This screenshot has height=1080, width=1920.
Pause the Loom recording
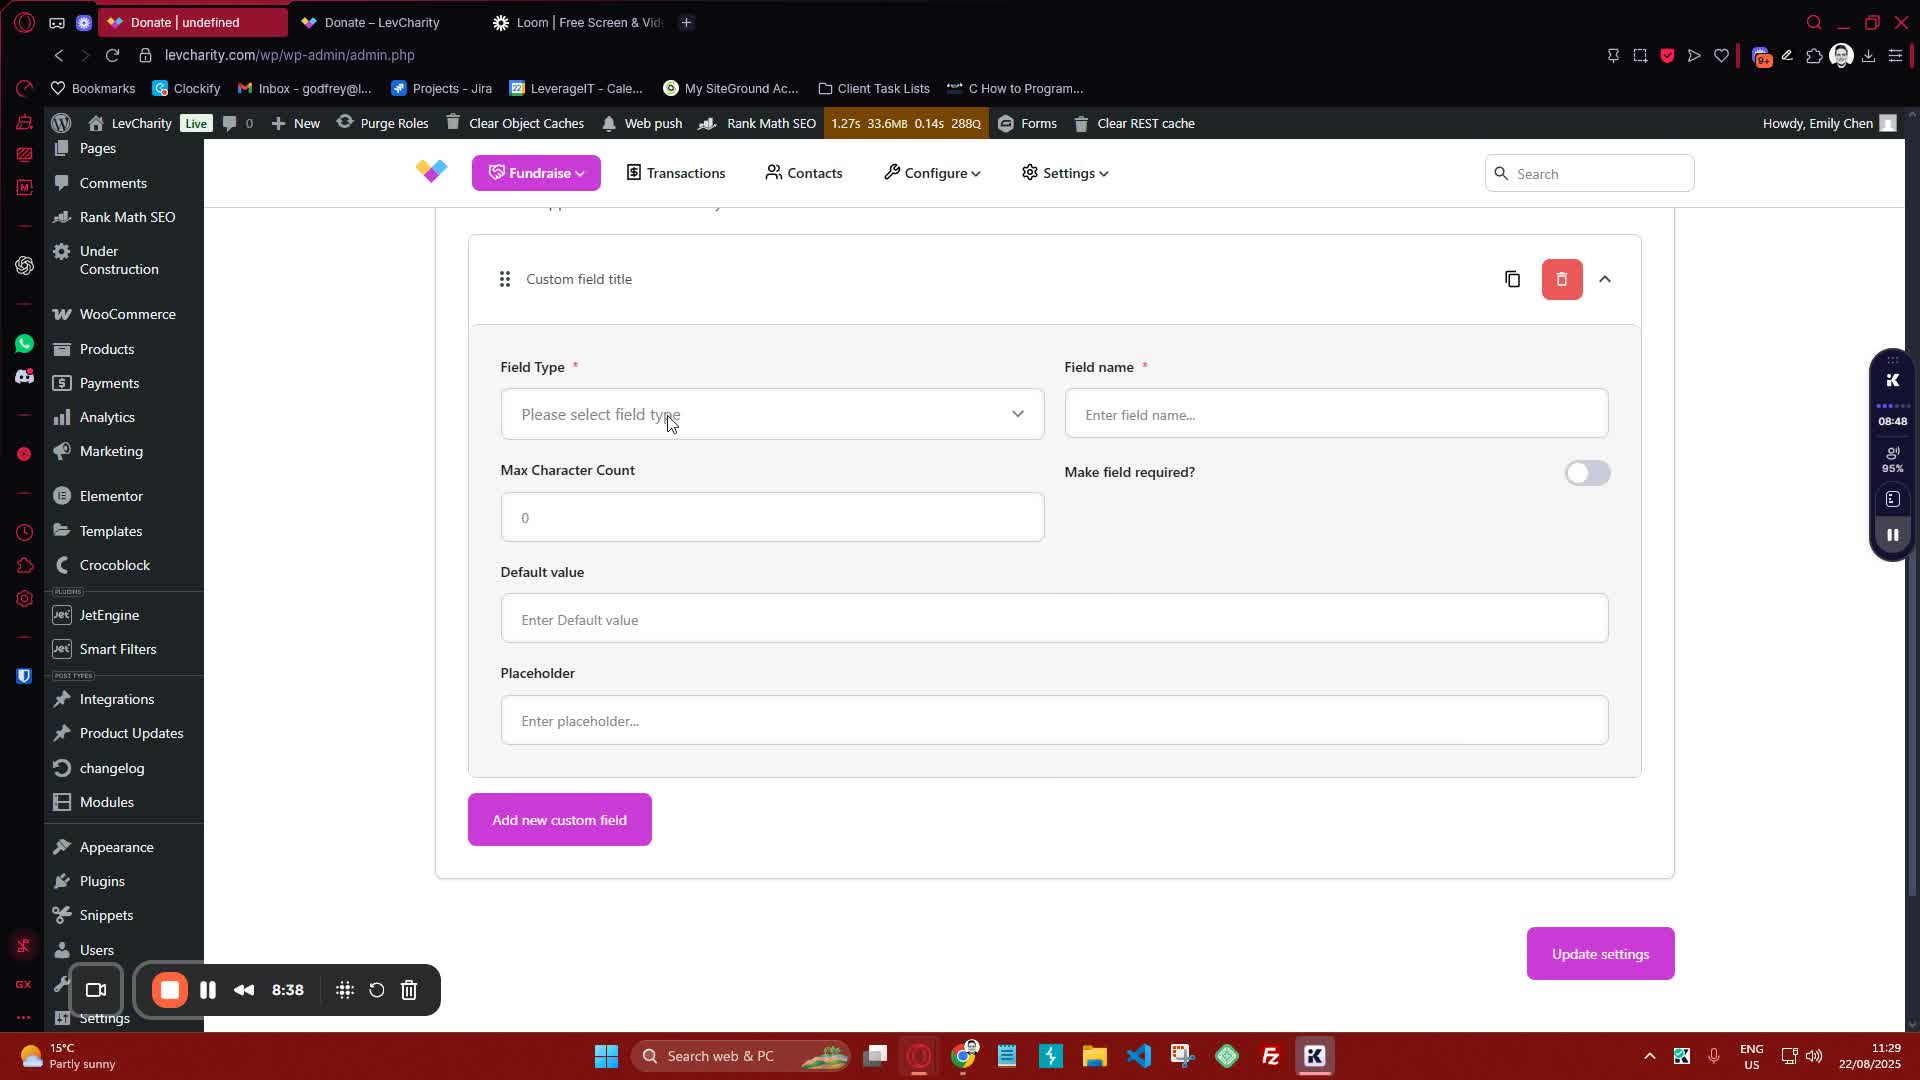pyautogui.click(x=208, y=990)
